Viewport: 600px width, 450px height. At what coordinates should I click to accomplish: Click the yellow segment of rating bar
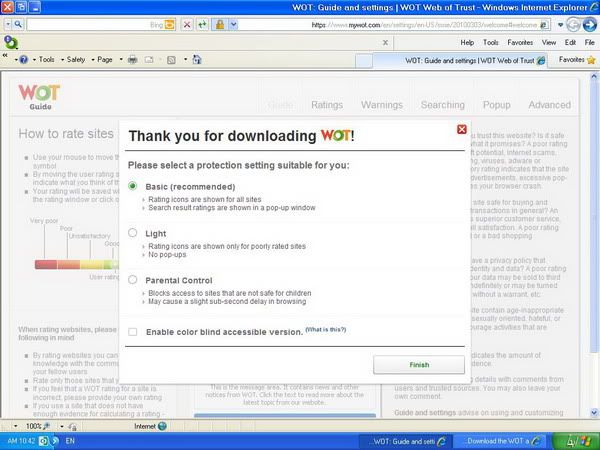click(91, 264)
